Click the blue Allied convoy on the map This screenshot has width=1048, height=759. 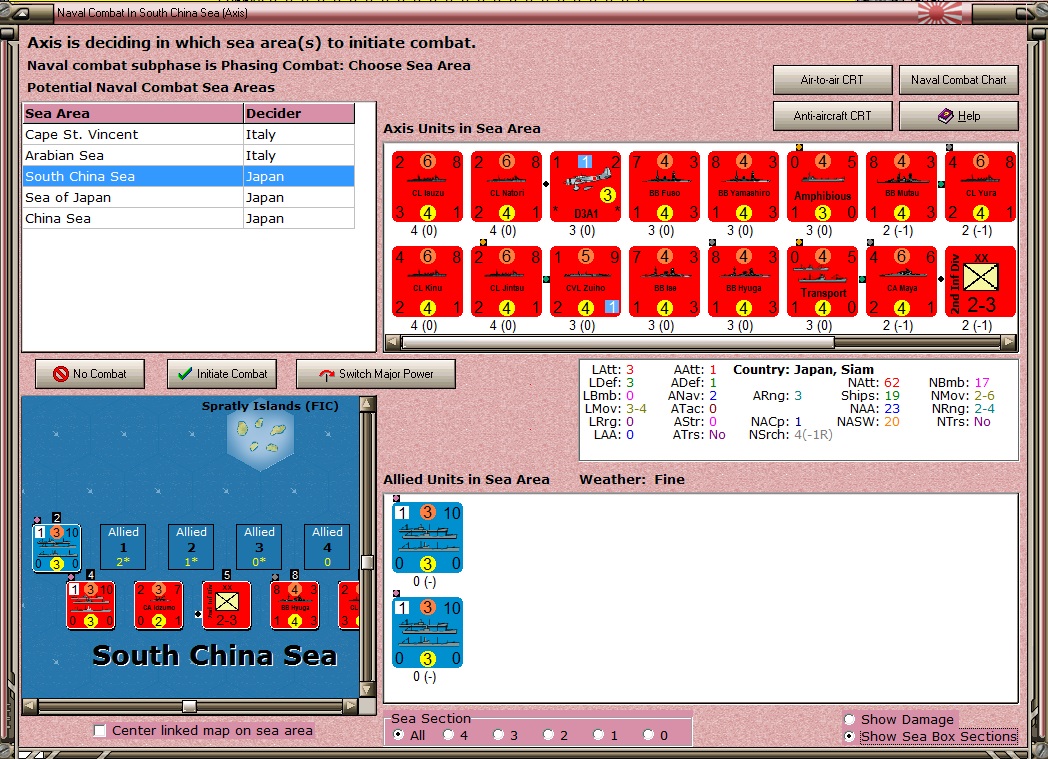tap(57, 548)
